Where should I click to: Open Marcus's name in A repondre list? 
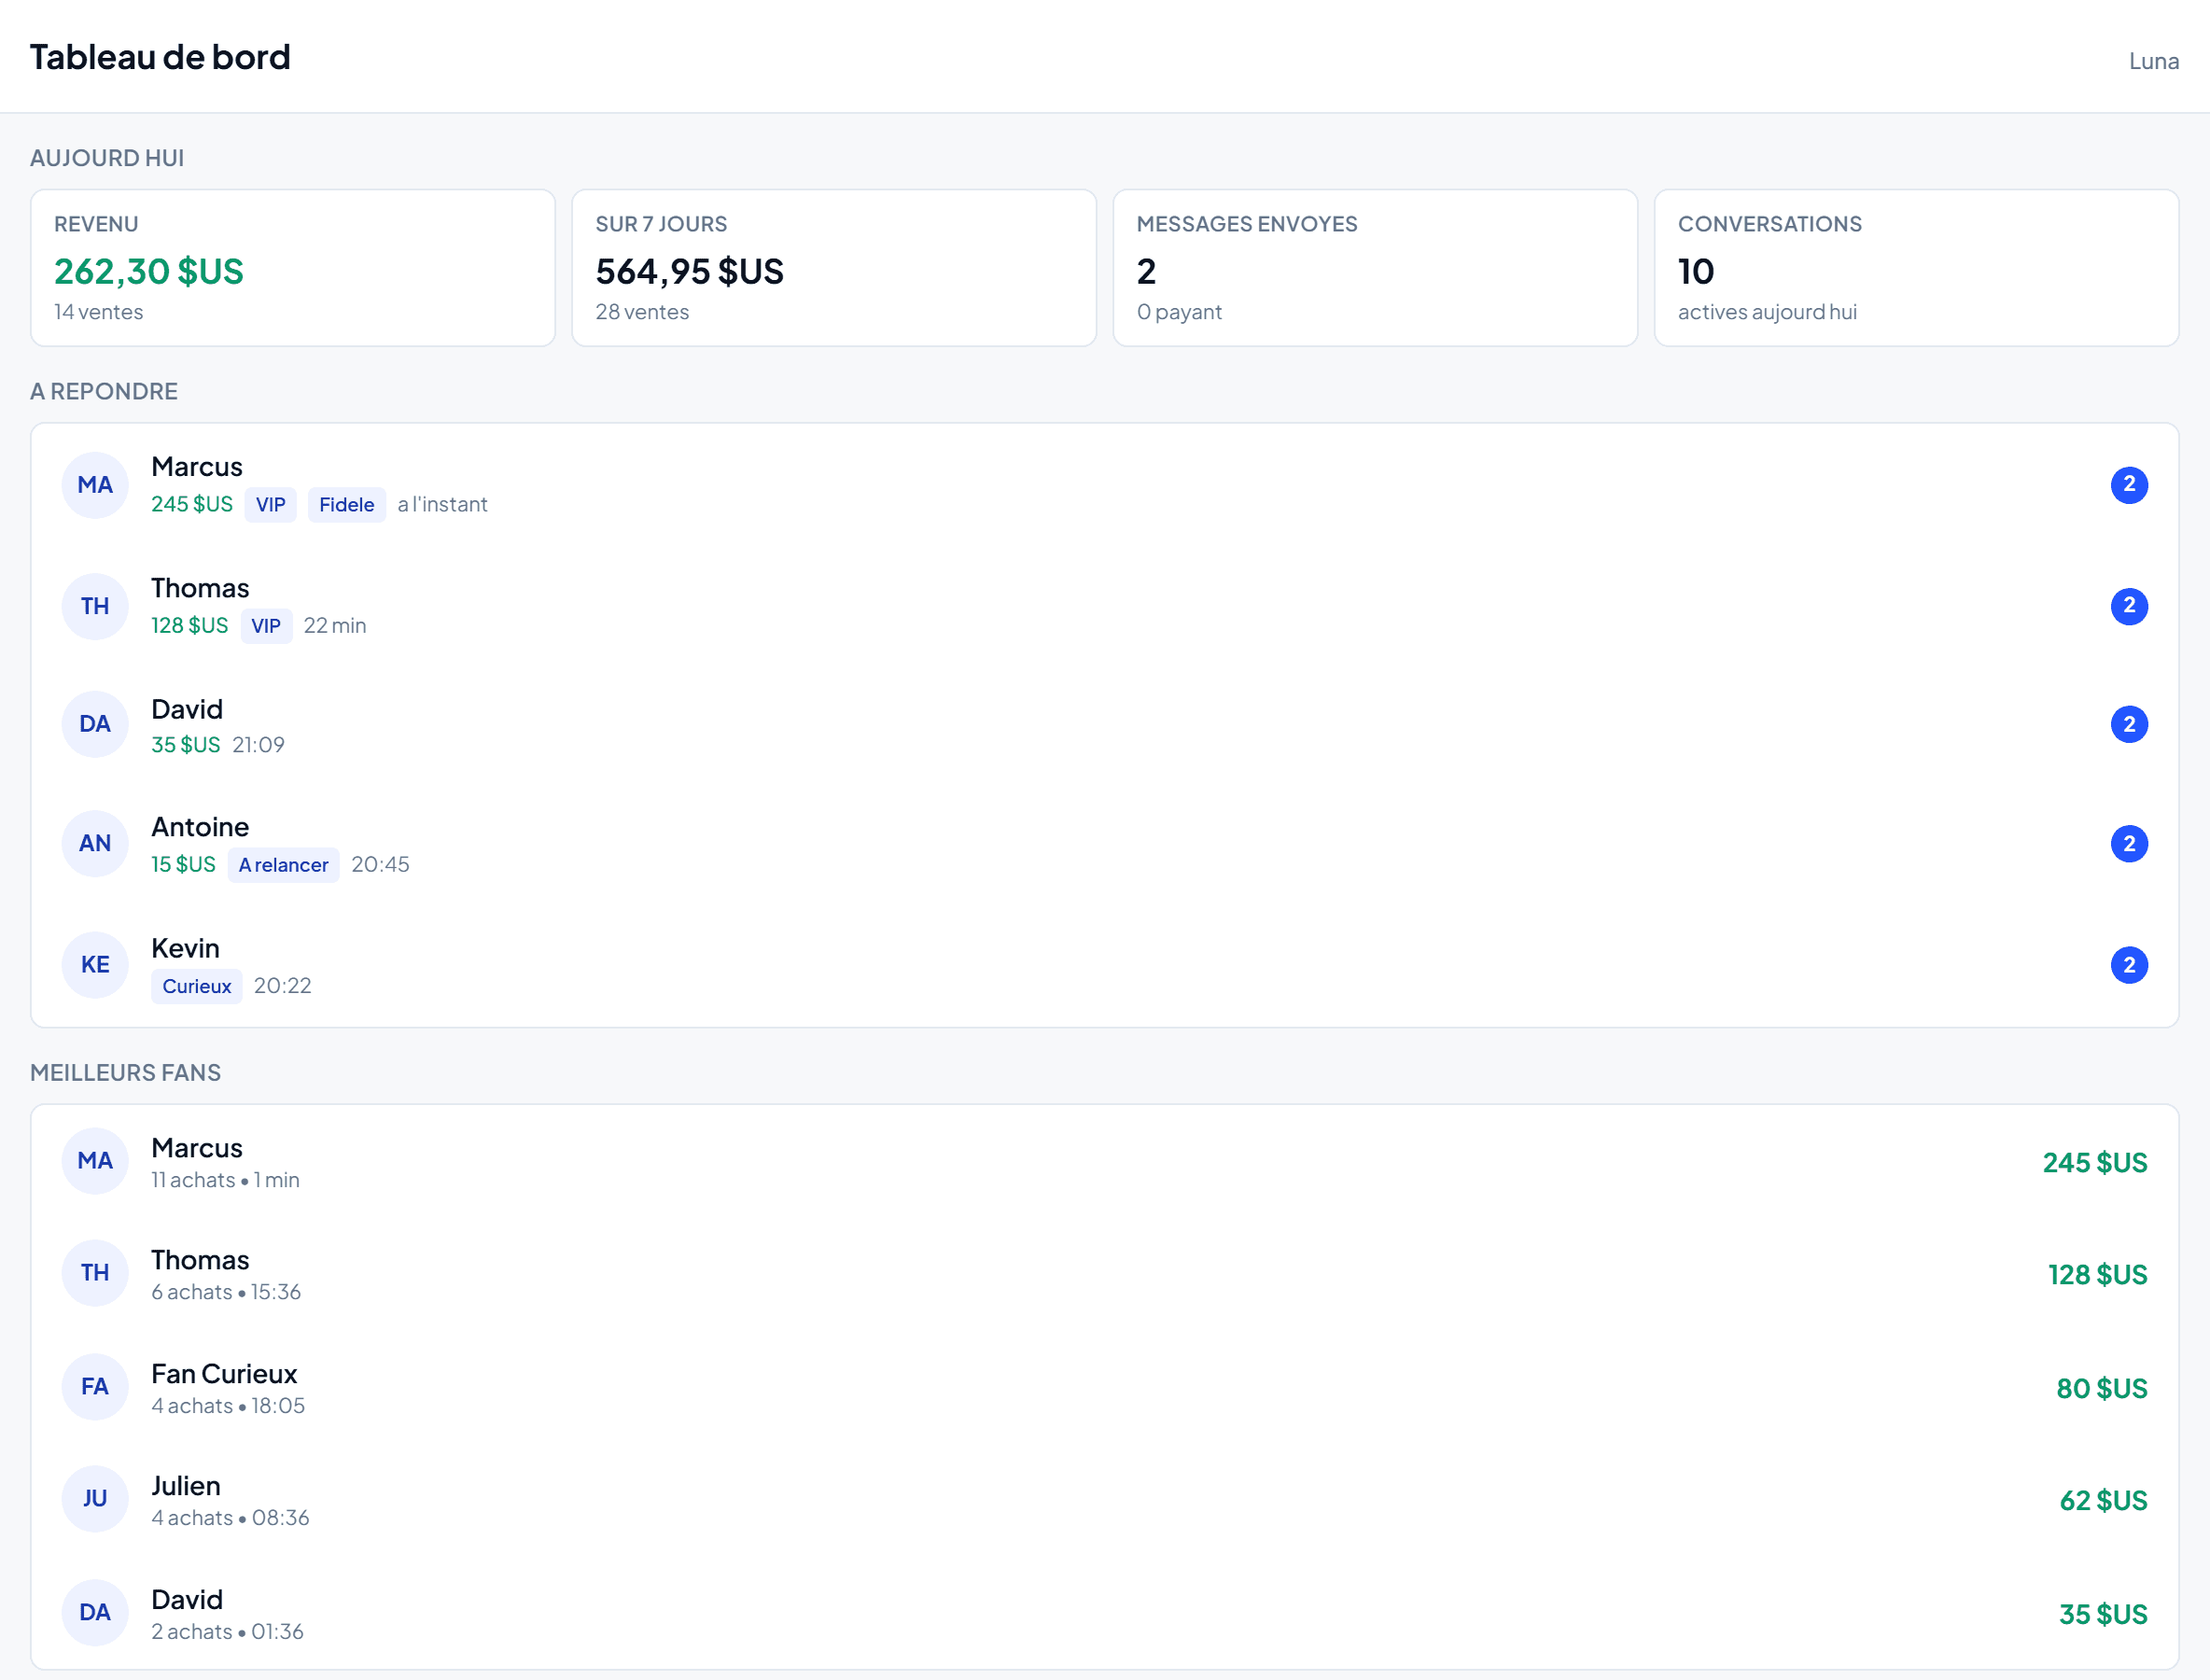point(197,467)
